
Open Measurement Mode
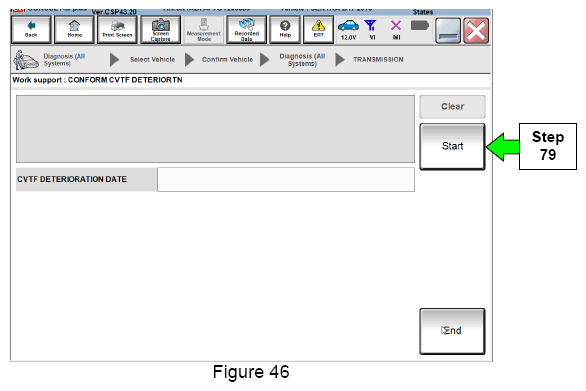204,30
